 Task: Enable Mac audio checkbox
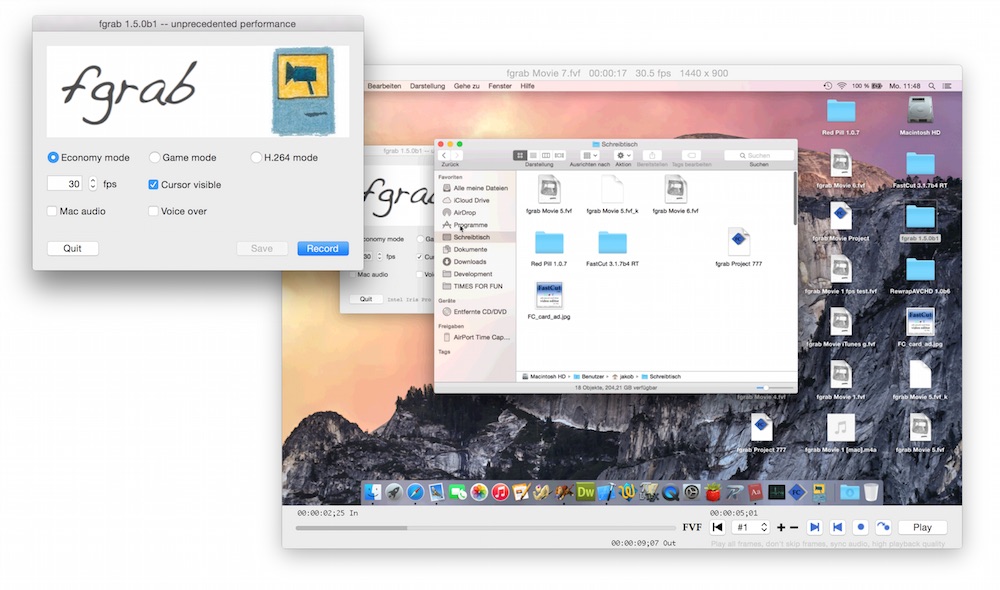(52, 211)
